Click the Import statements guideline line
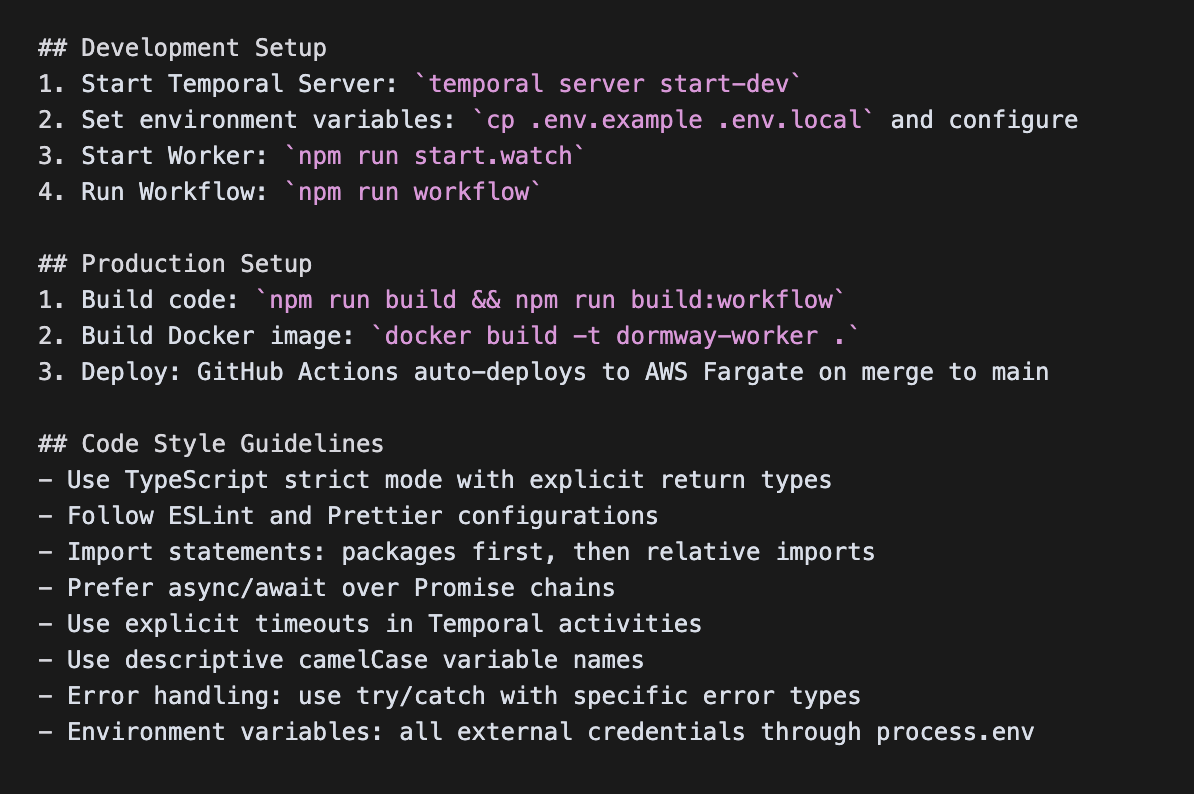 tap(457, 552)
